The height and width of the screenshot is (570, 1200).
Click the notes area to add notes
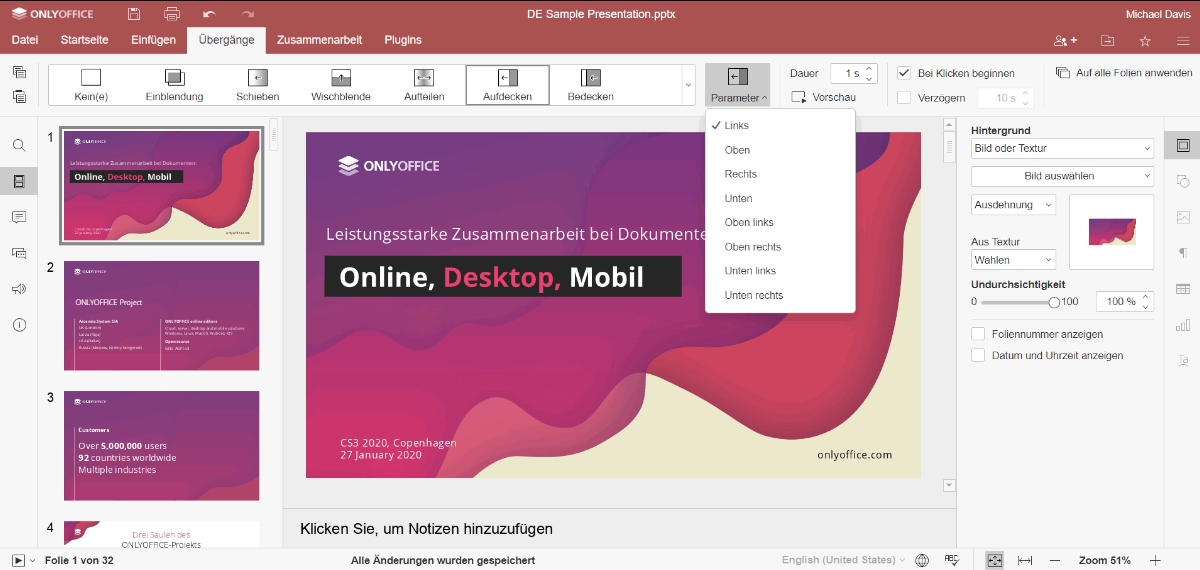click(x=619, y=528)
